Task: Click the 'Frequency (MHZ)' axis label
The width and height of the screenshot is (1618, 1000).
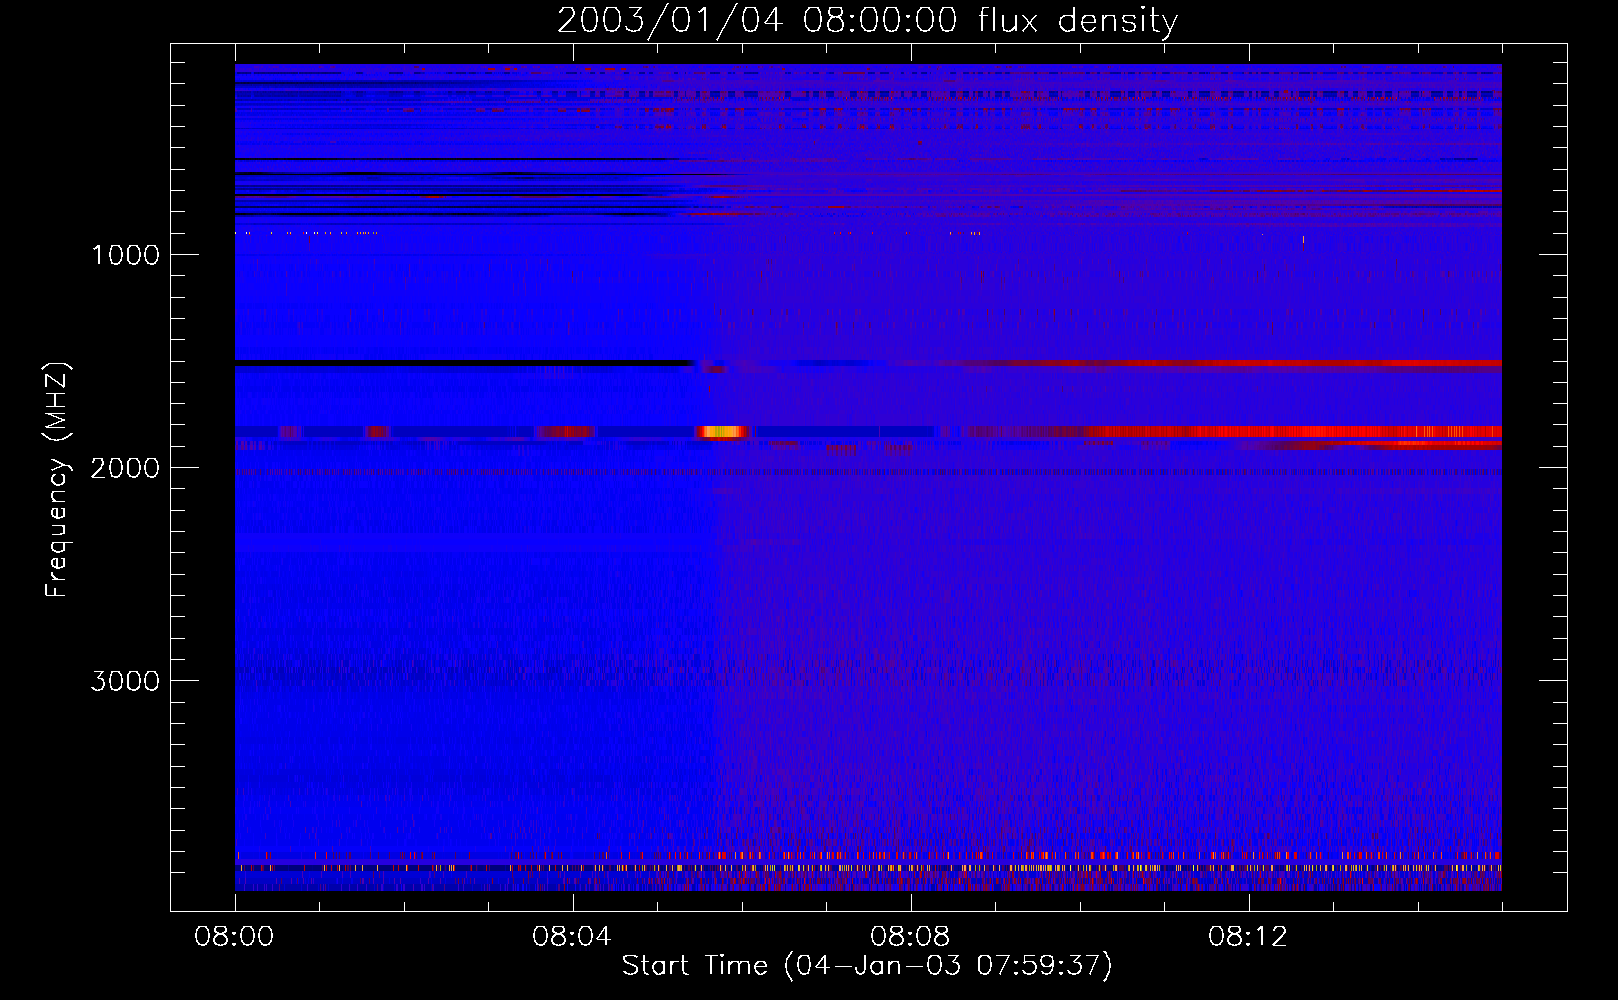Action: [56, 480]
